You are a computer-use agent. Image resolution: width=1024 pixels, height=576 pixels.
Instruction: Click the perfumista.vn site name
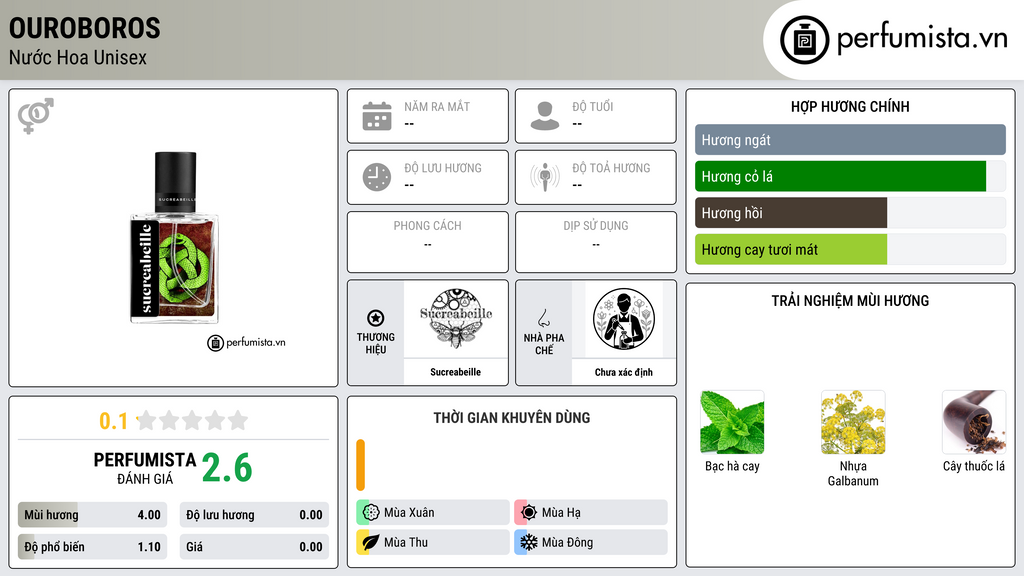click(x=922, y=38)
